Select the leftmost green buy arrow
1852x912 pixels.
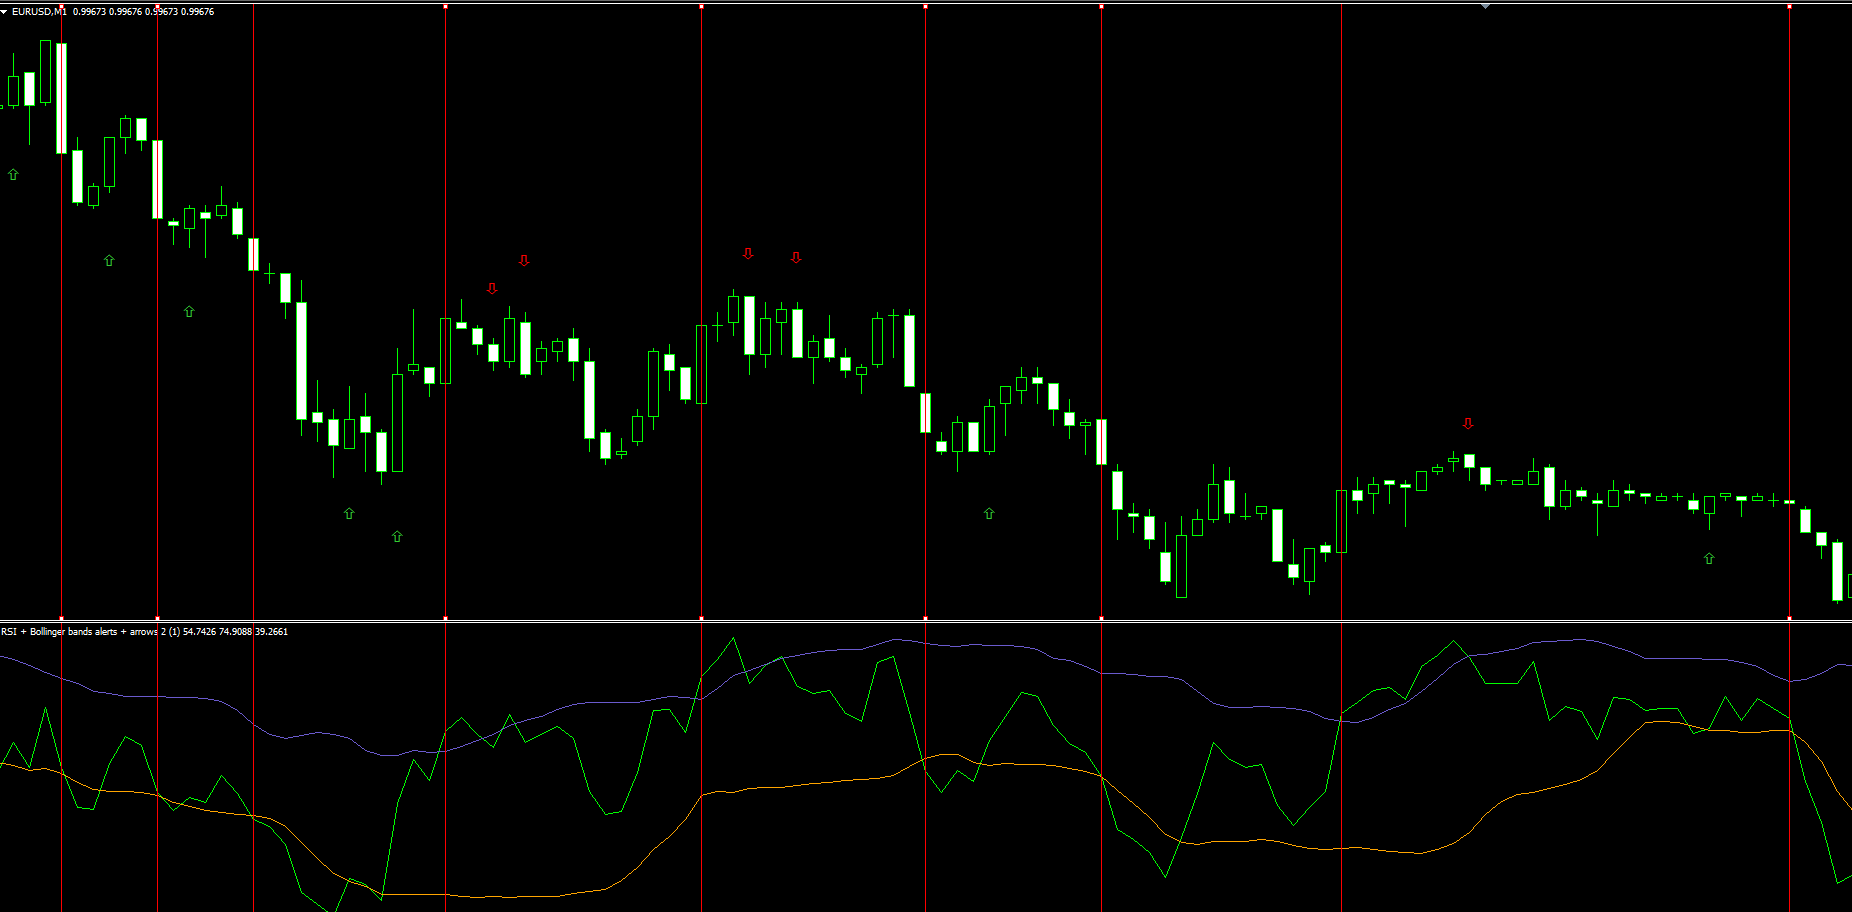[13, 175]
